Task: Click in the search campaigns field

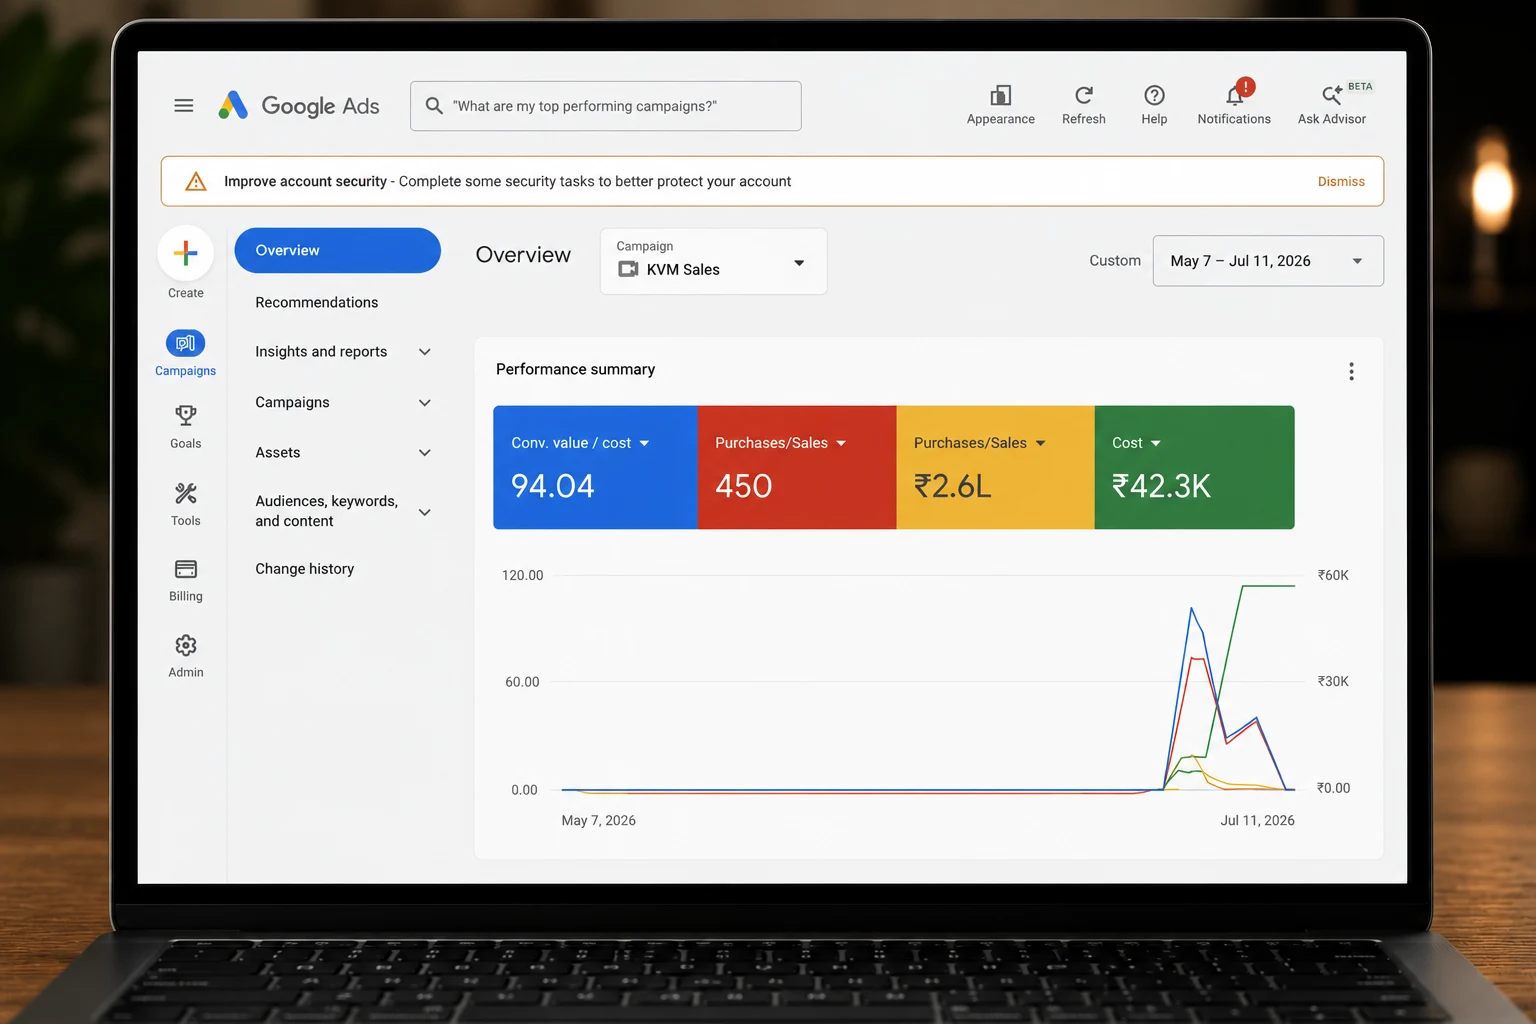Action: (x=605, y=106)
